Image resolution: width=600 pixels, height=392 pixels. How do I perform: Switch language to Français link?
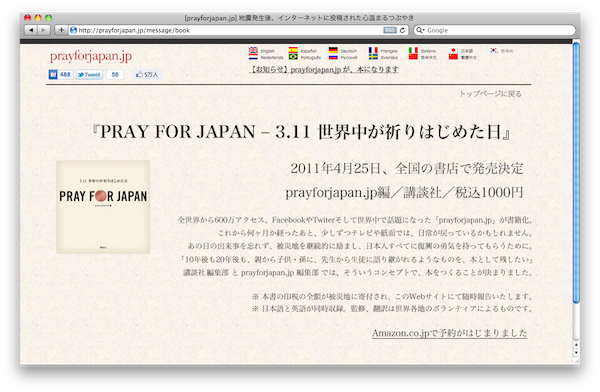click(389, 51)
